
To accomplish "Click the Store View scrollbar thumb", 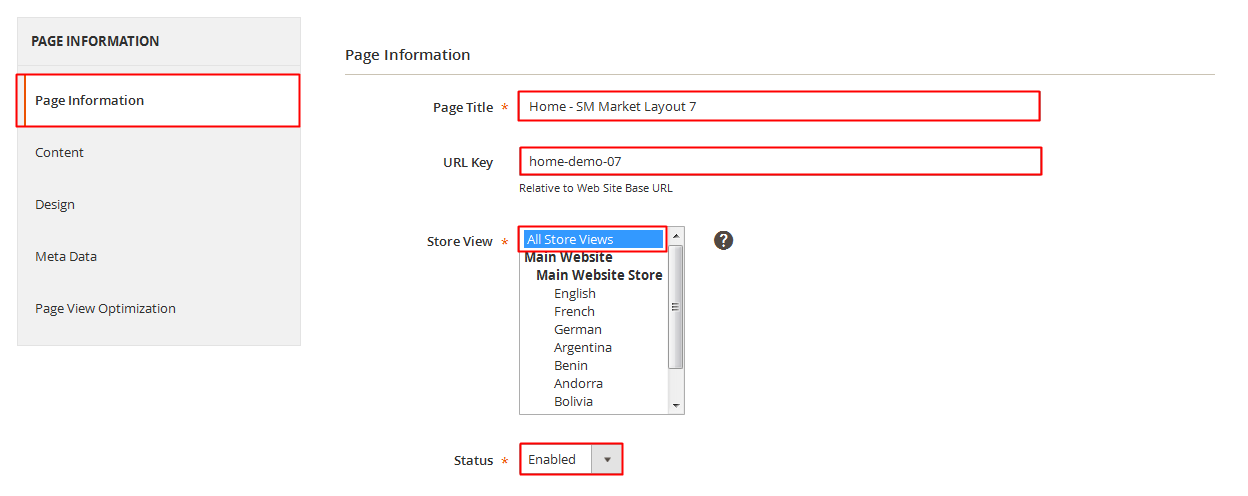I will pos(676,307).
